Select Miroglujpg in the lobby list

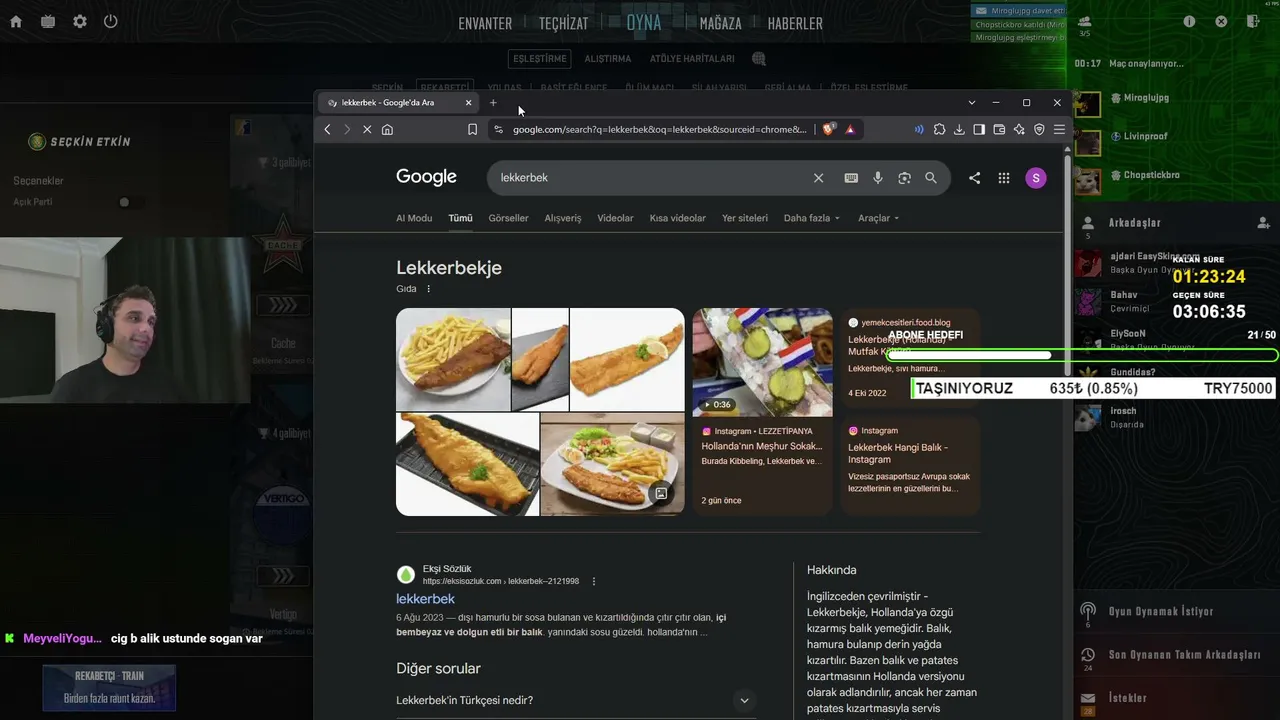[x=1146, y=98]
